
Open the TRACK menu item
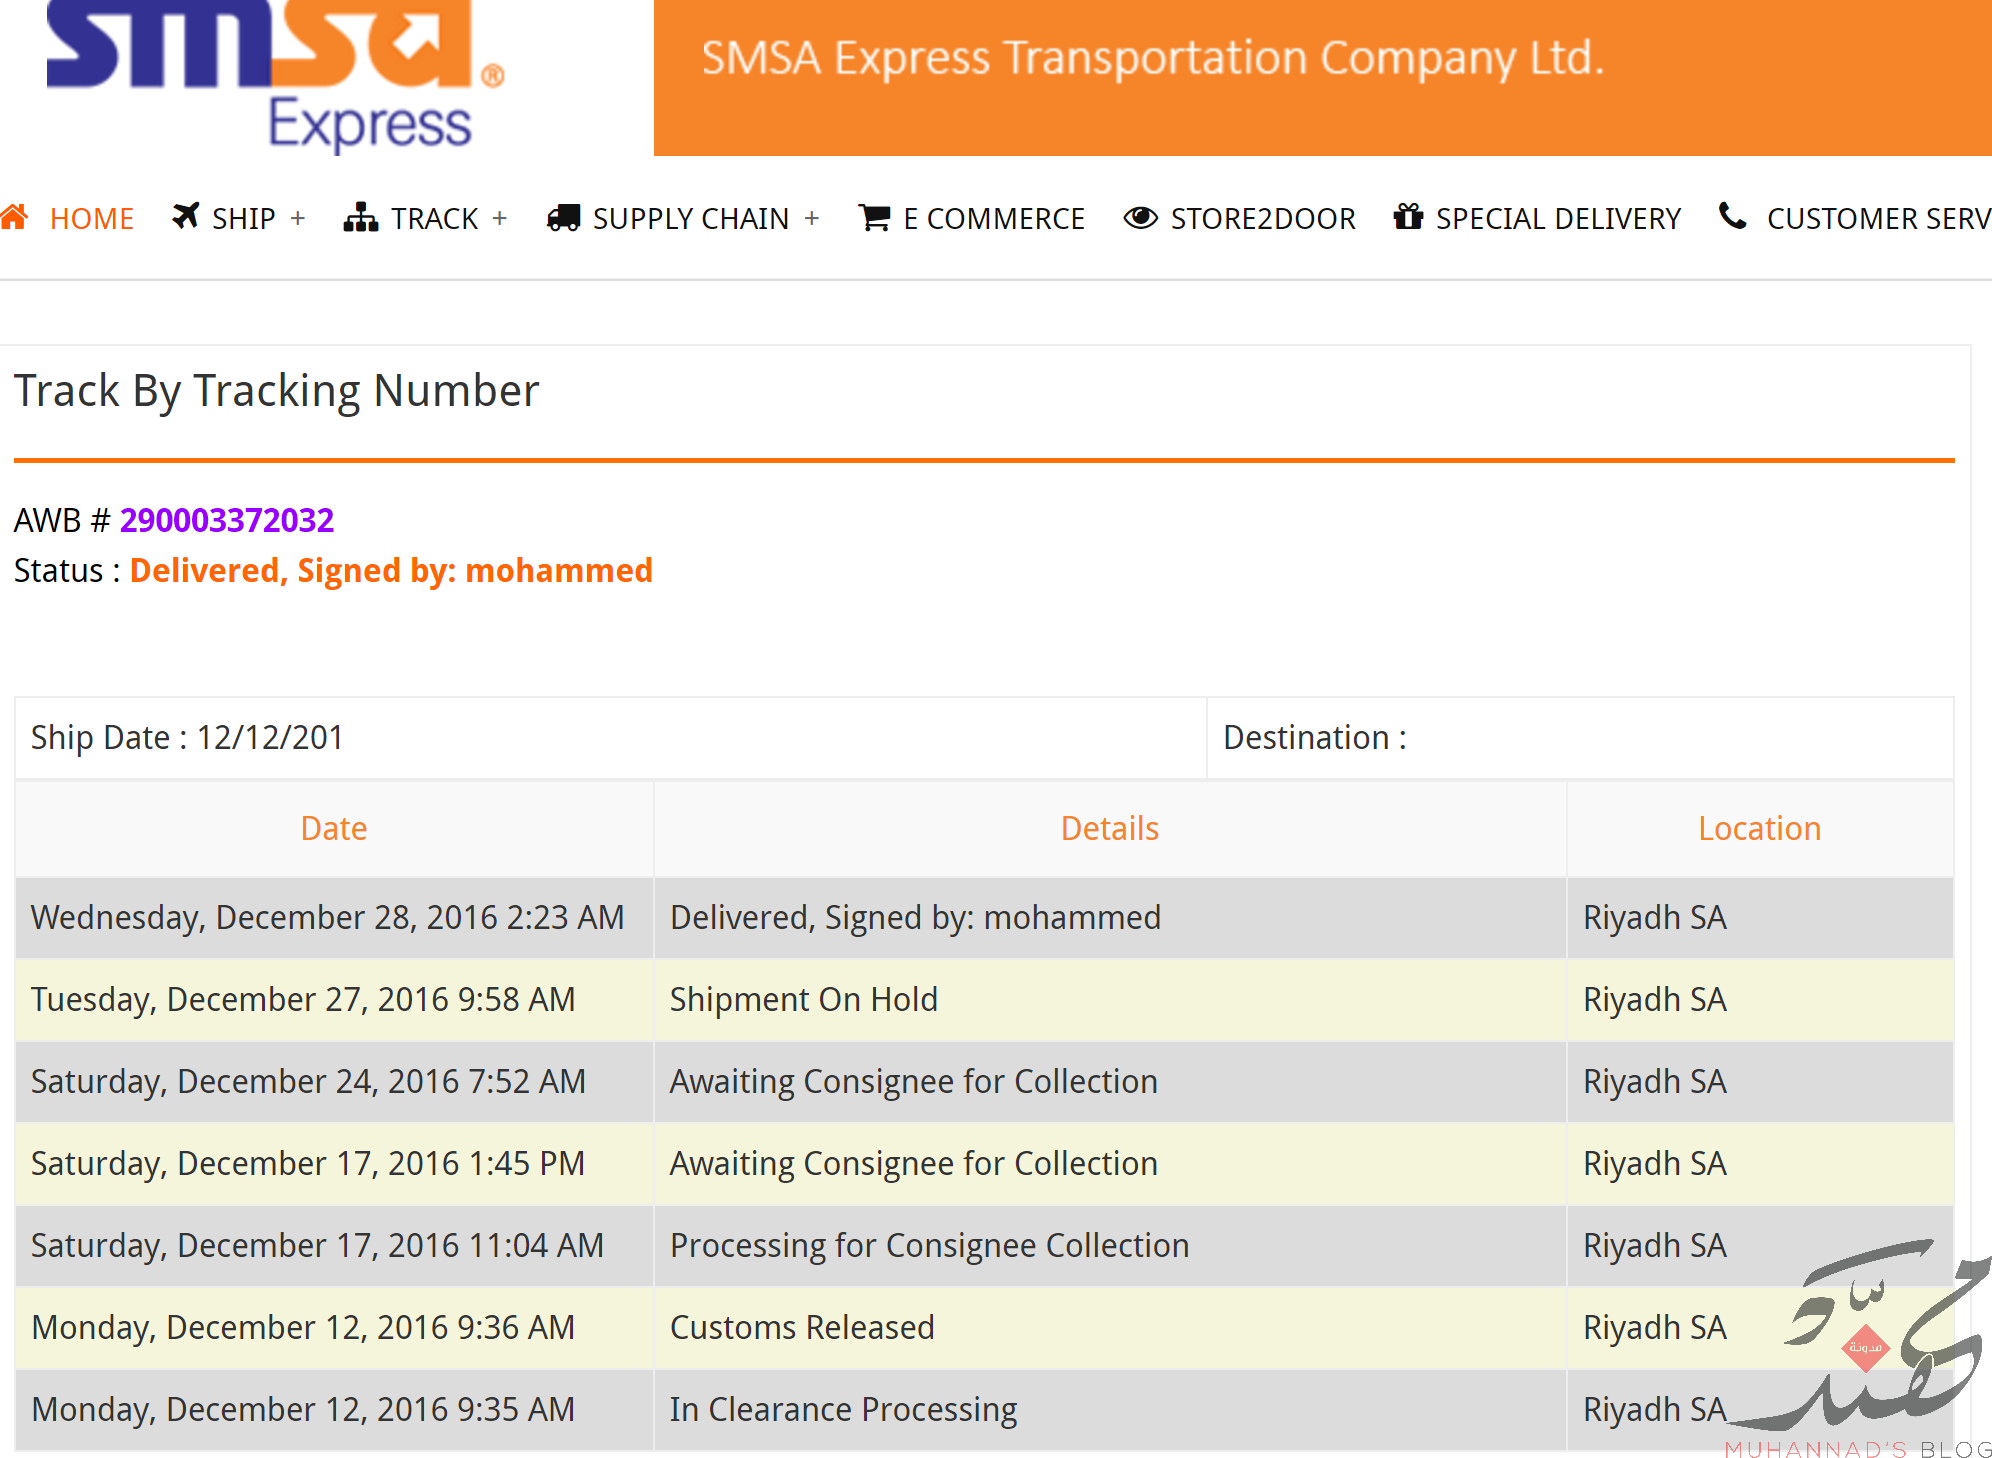tap(435, 218)
